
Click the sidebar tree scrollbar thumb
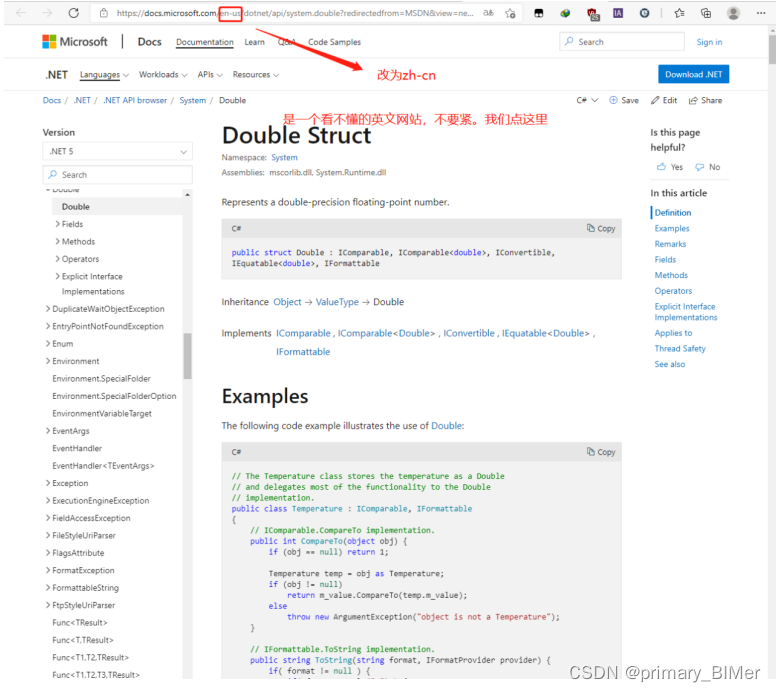pyautogui.click(x=187, y=355)
